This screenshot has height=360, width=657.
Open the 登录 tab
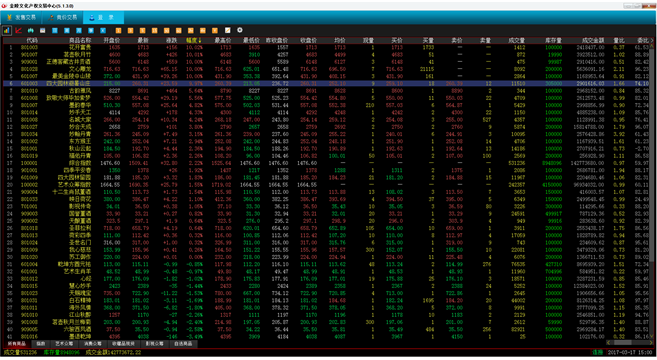pyautogui.click(x=103, y=18)
